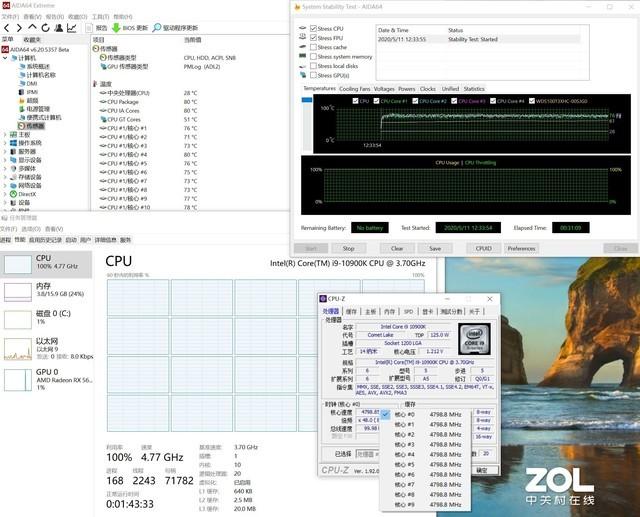Click the 确定 button in CPU-Z
This screenshot has height=517, width=640.
[482, 470]
